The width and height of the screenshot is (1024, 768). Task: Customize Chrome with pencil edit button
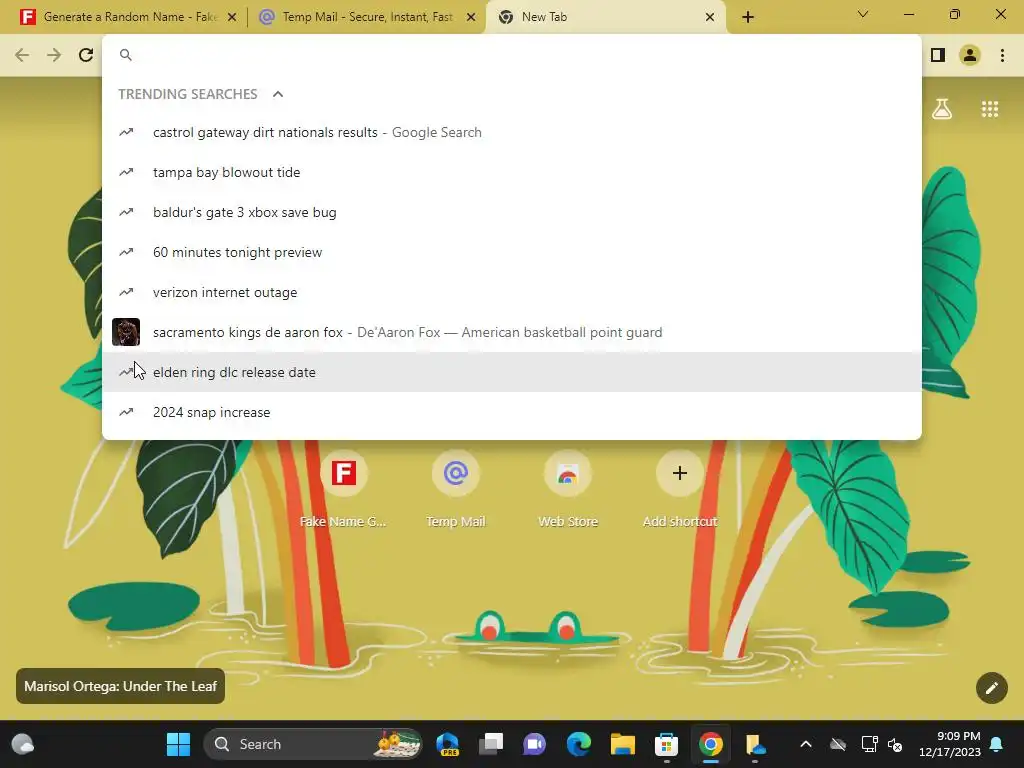pos(991,688)
